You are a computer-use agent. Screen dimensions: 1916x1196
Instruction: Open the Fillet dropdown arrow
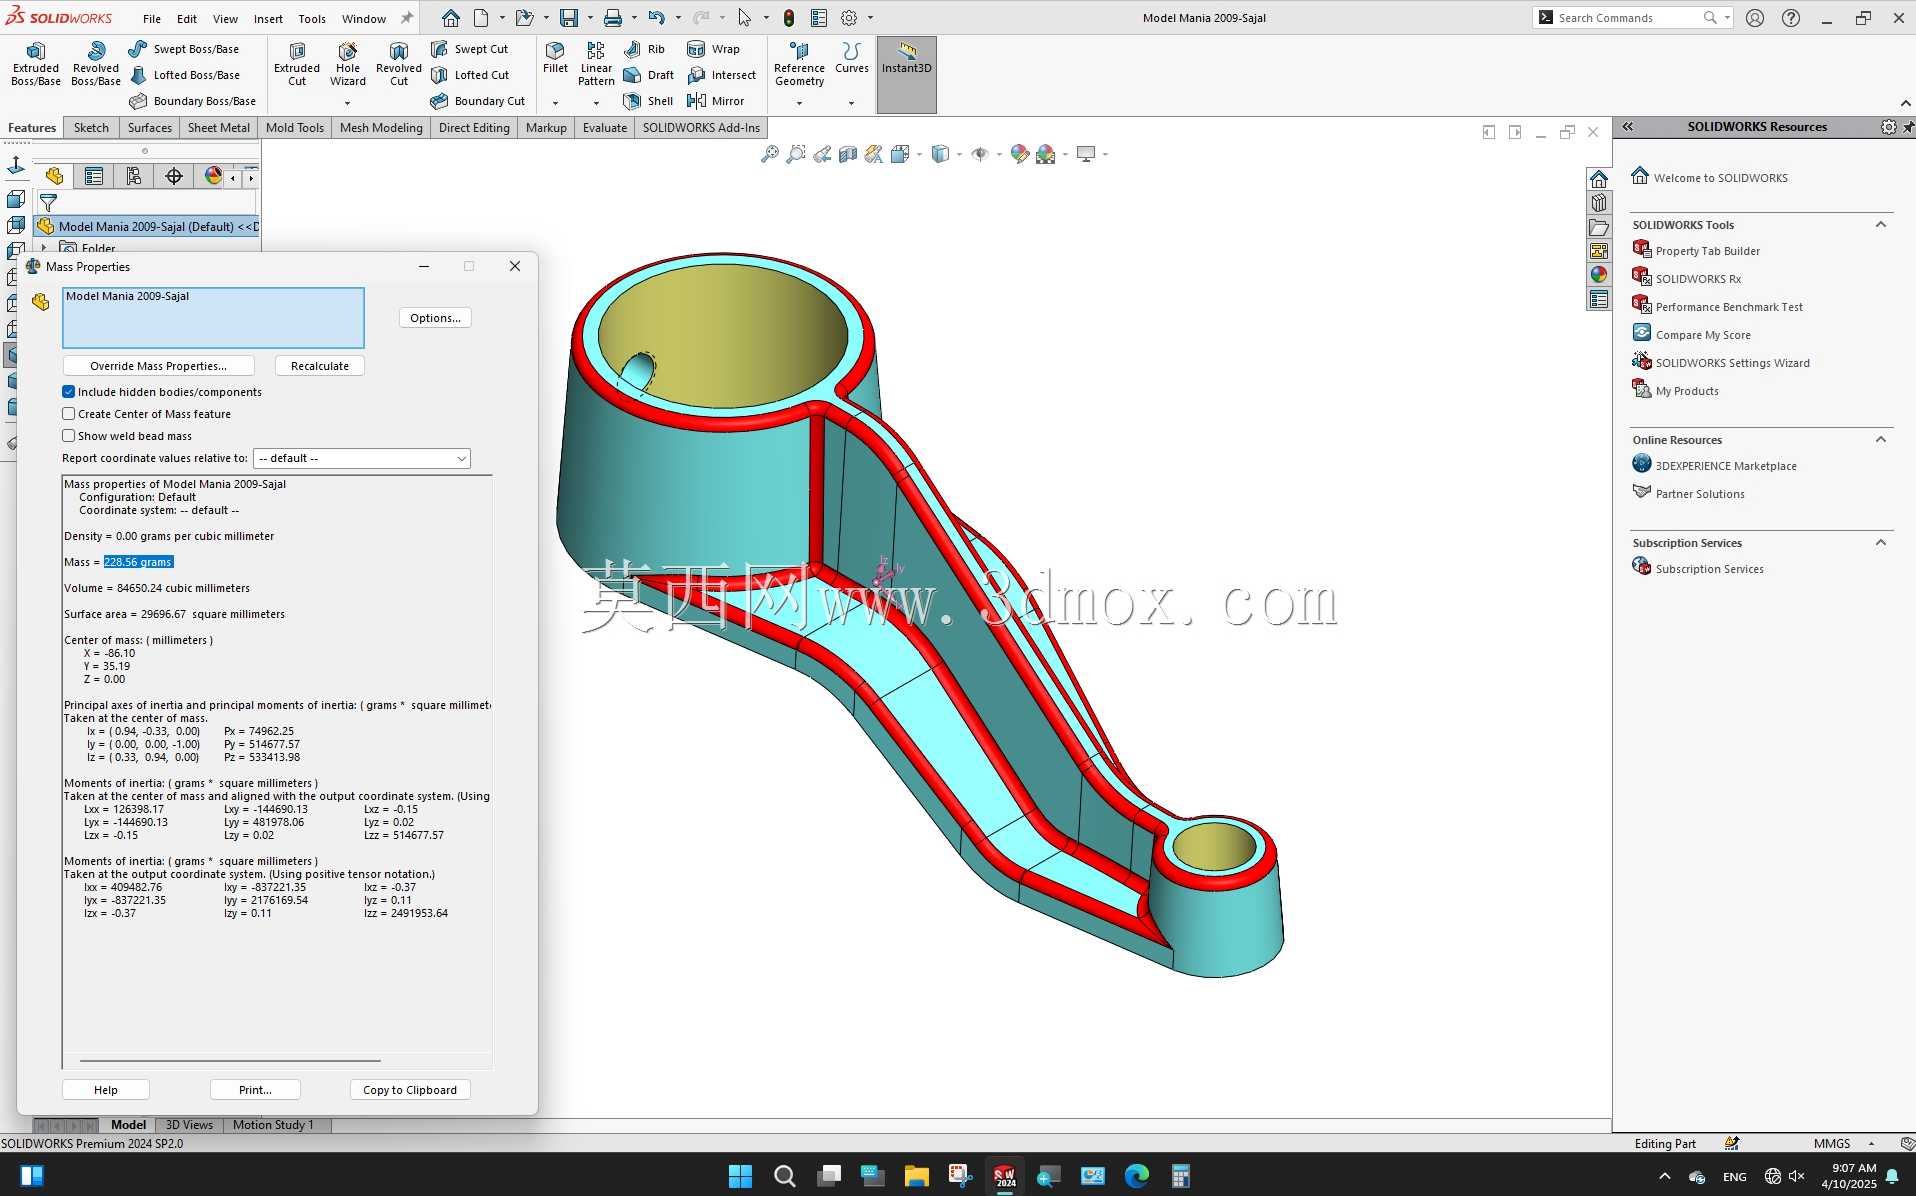click(x=555, y=102)
